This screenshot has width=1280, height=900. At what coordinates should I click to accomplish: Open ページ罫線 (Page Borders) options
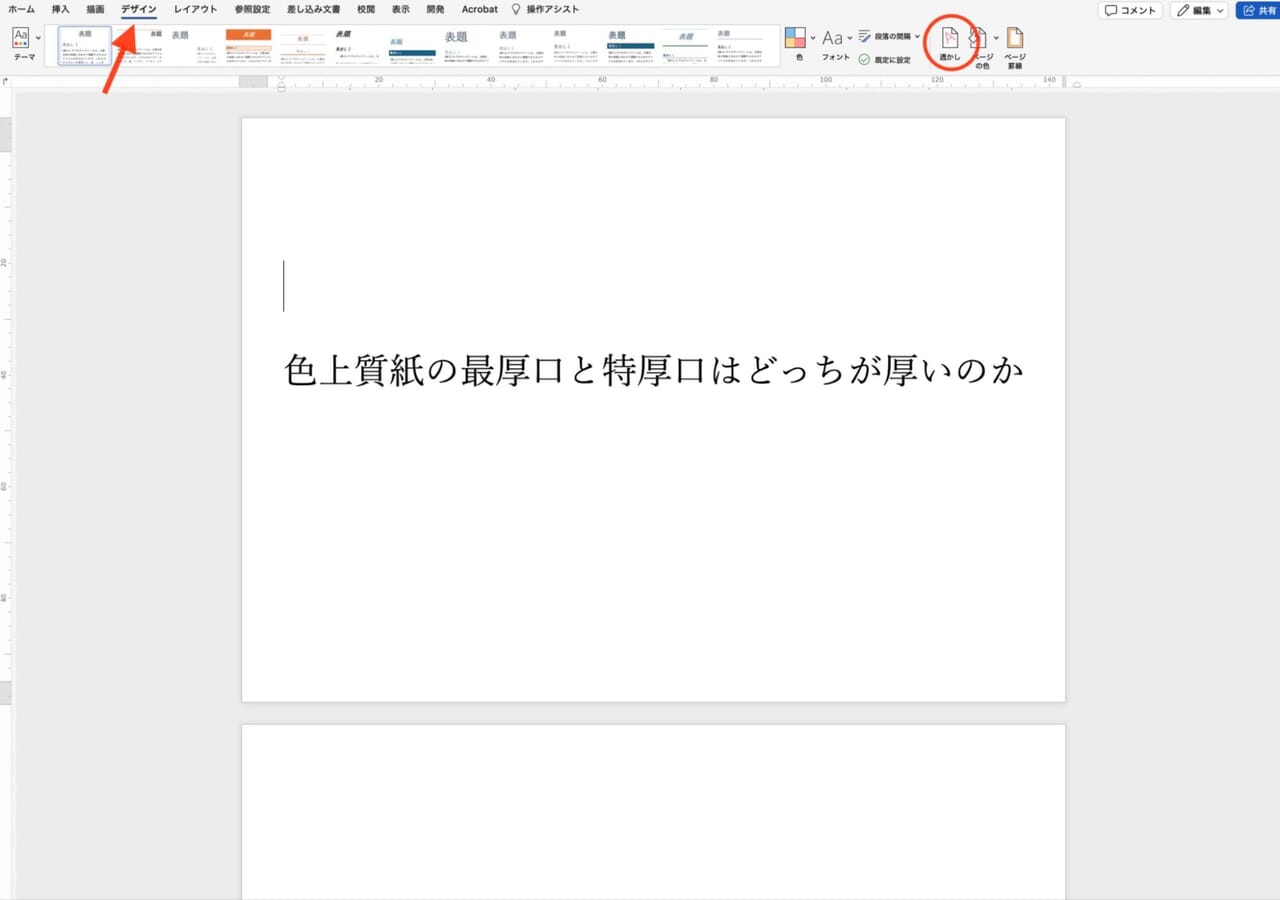coord(1014,42)
